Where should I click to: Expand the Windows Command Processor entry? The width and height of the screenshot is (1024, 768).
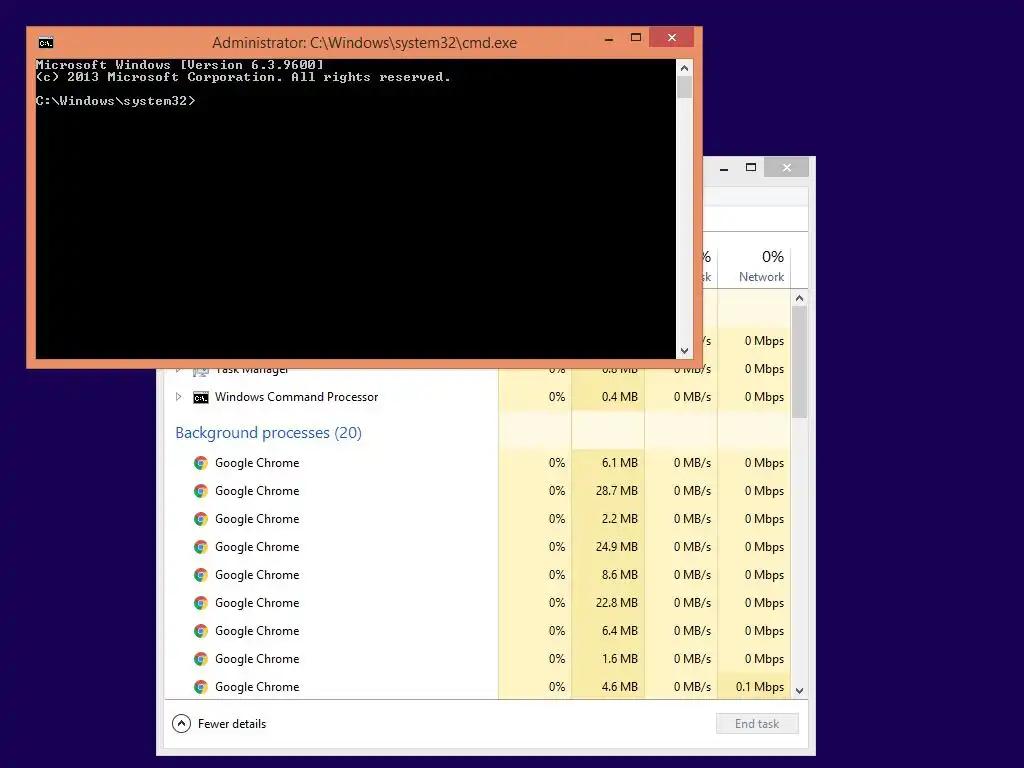click(178, 396)
